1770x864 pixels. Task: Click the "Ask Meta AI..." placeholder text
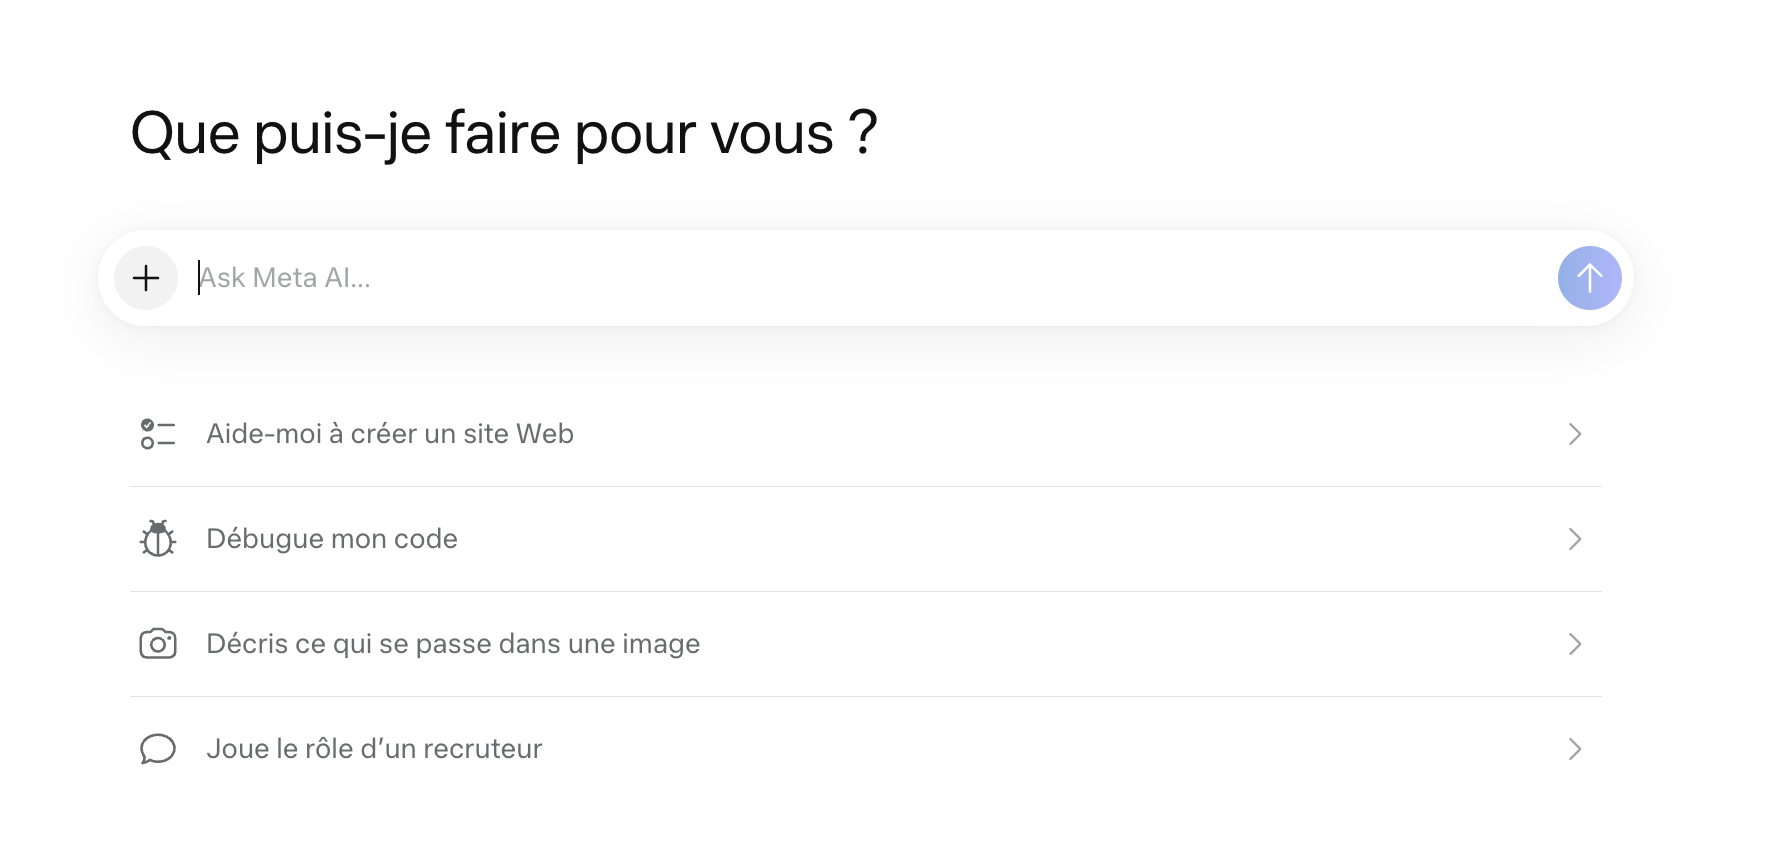coord(285,278)
